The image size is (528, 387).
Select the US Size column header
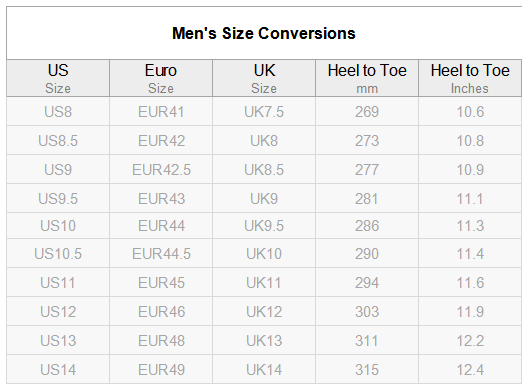pyautogui.click(x=58, y=78)
